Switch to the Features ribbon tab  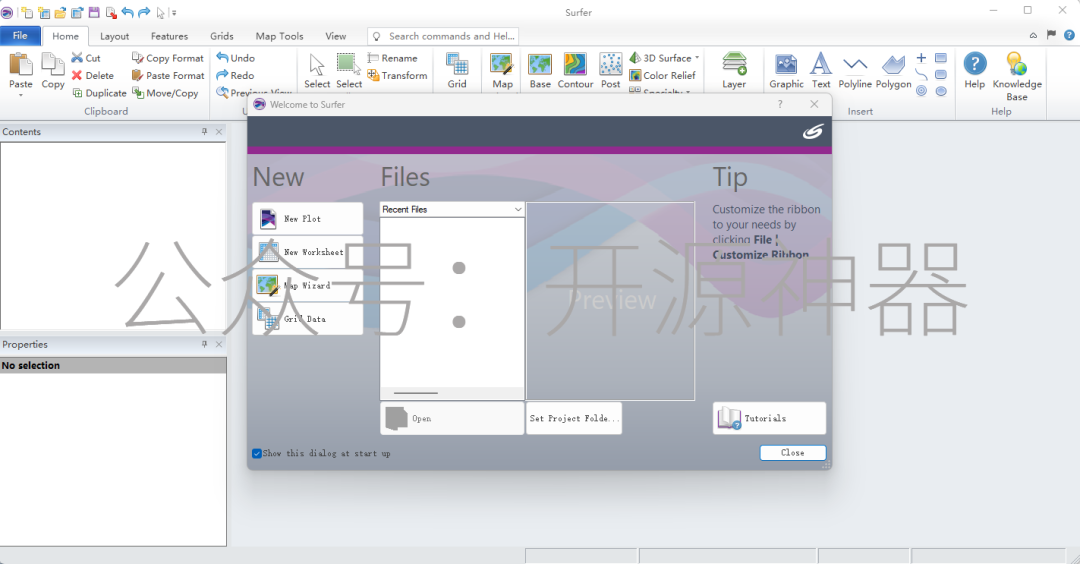click(x=169, y=36)
